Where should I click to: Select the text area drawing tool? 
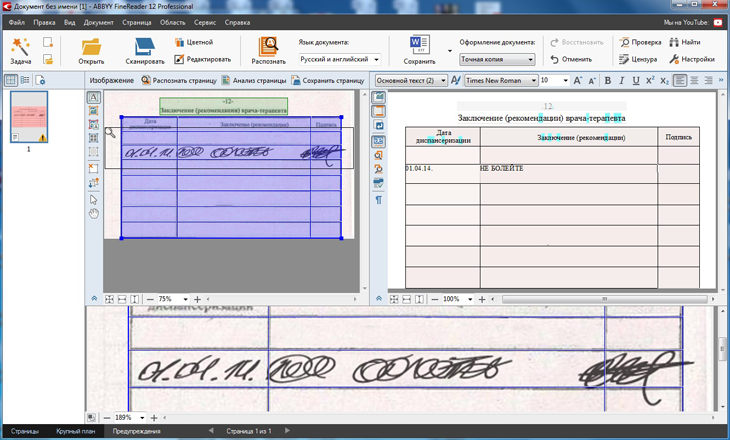93,98
